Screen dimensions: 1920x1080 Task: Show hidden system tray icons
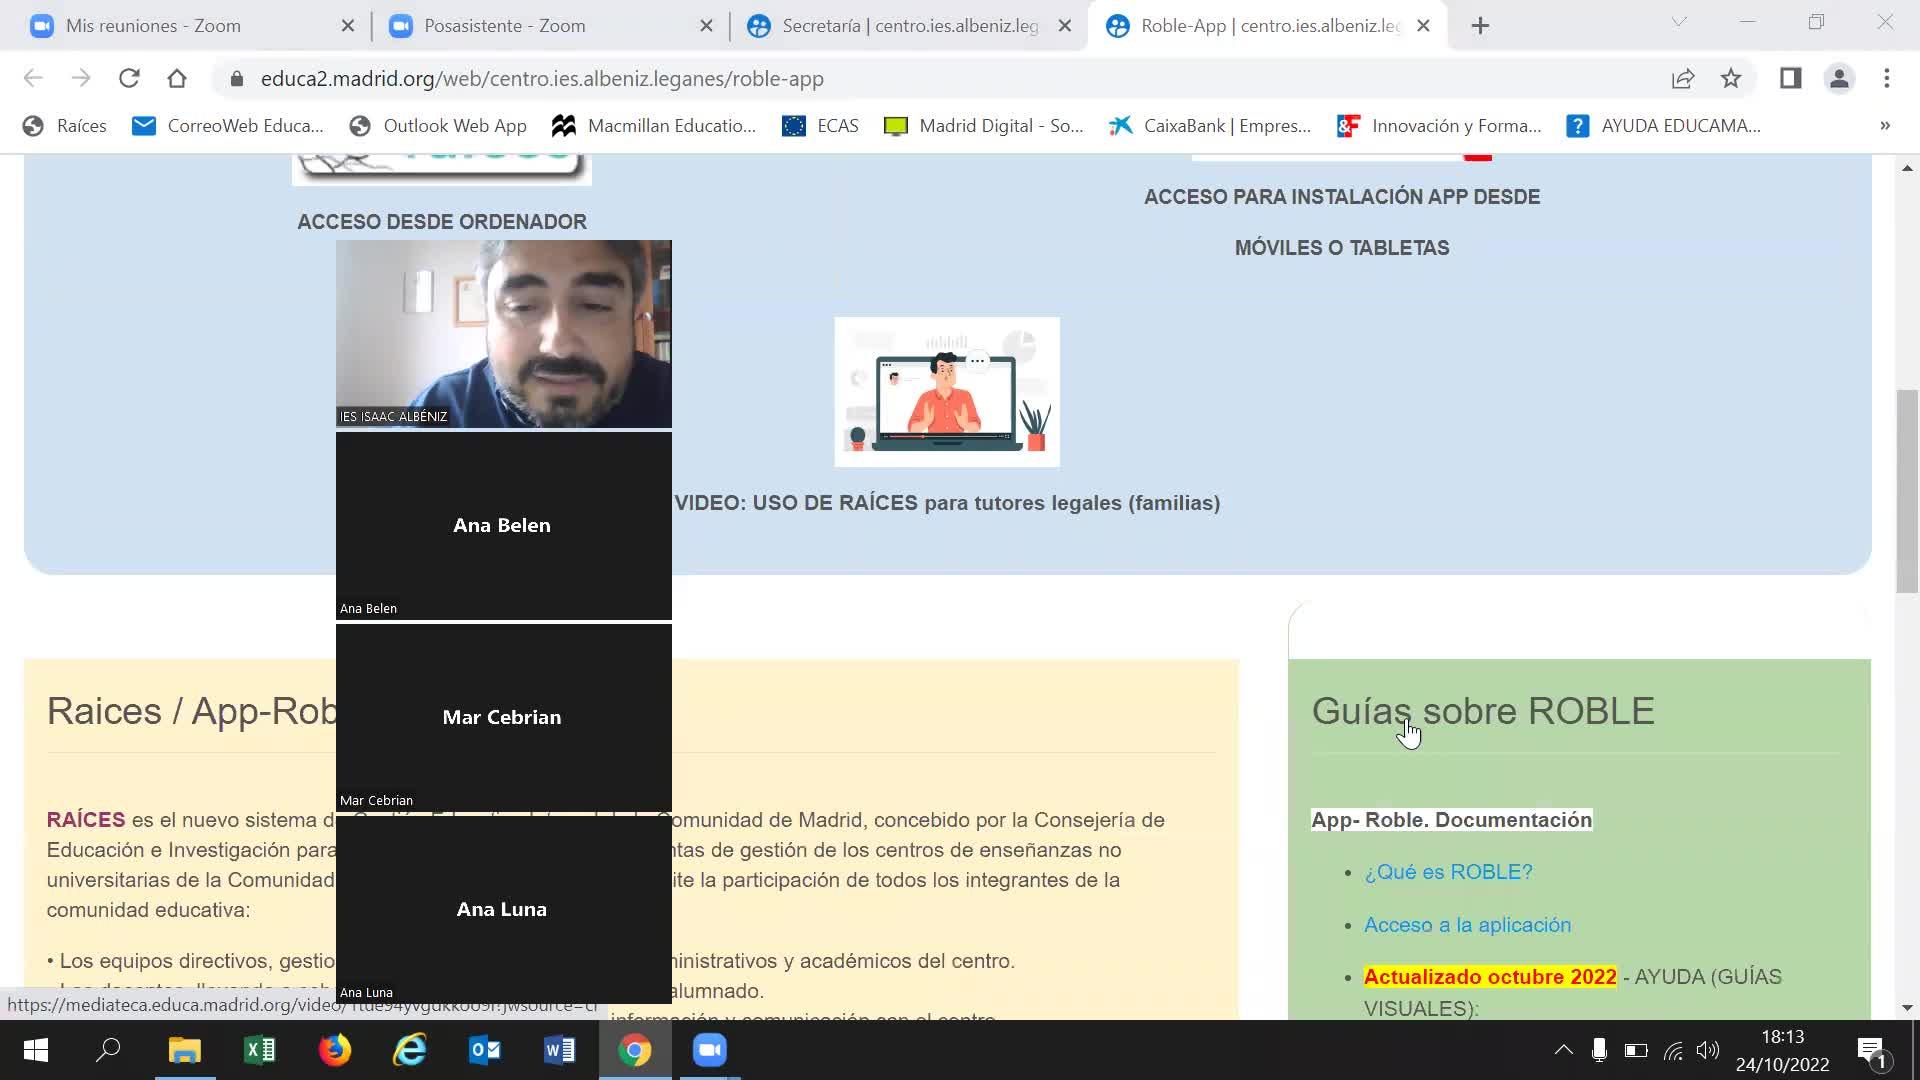click(x=1563, y=1050)
